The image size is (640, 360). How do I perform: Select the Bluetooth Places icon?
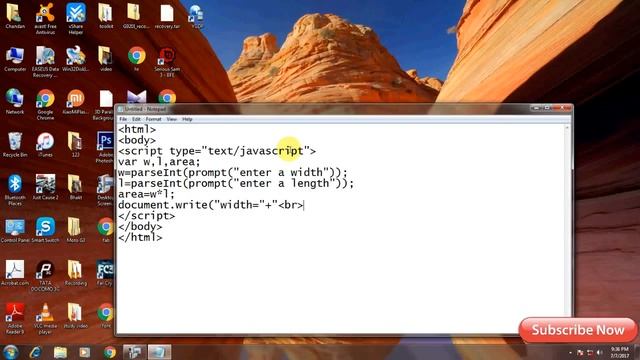tap(15, 190)
